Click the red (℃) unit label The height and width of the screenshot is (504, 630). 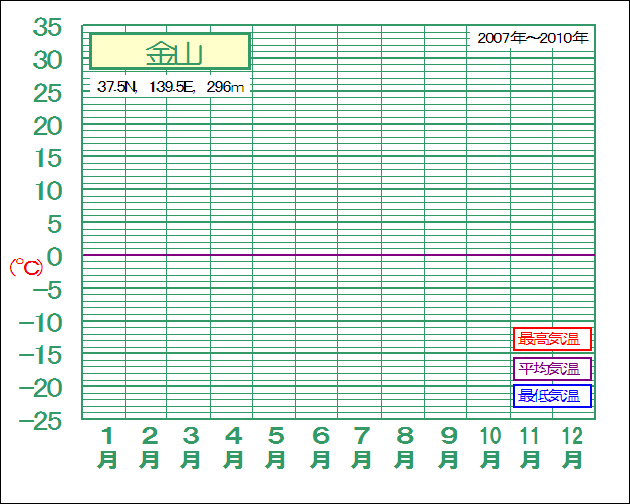[27, 267]
